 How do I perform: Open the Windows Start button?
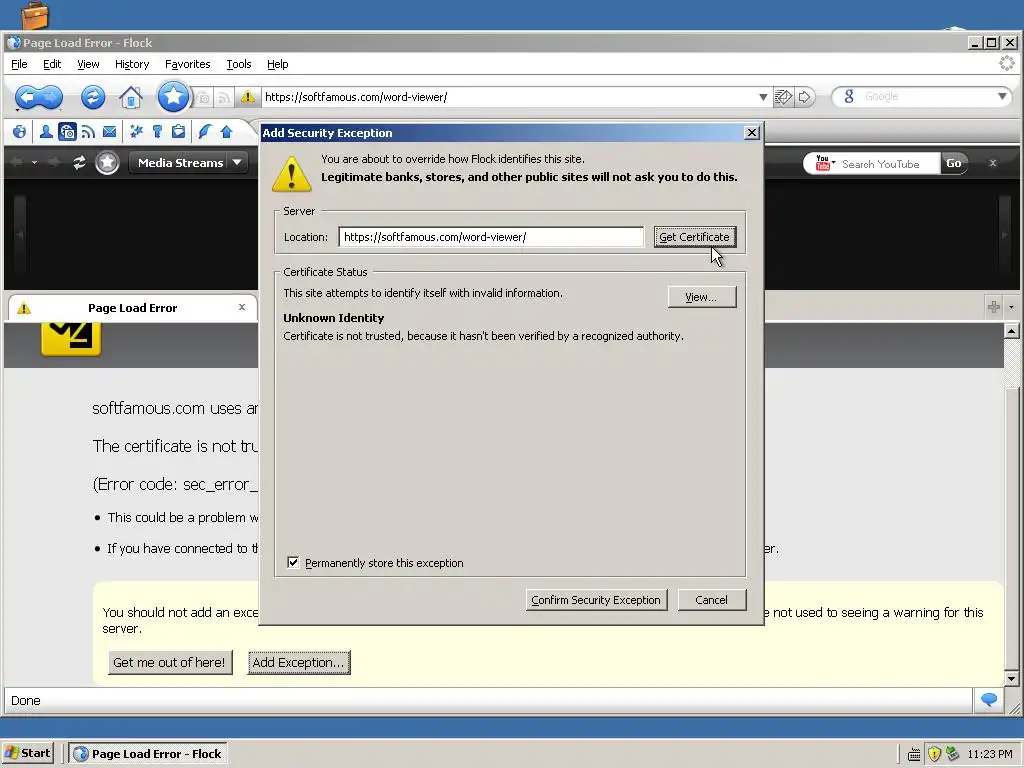point(27,754)
